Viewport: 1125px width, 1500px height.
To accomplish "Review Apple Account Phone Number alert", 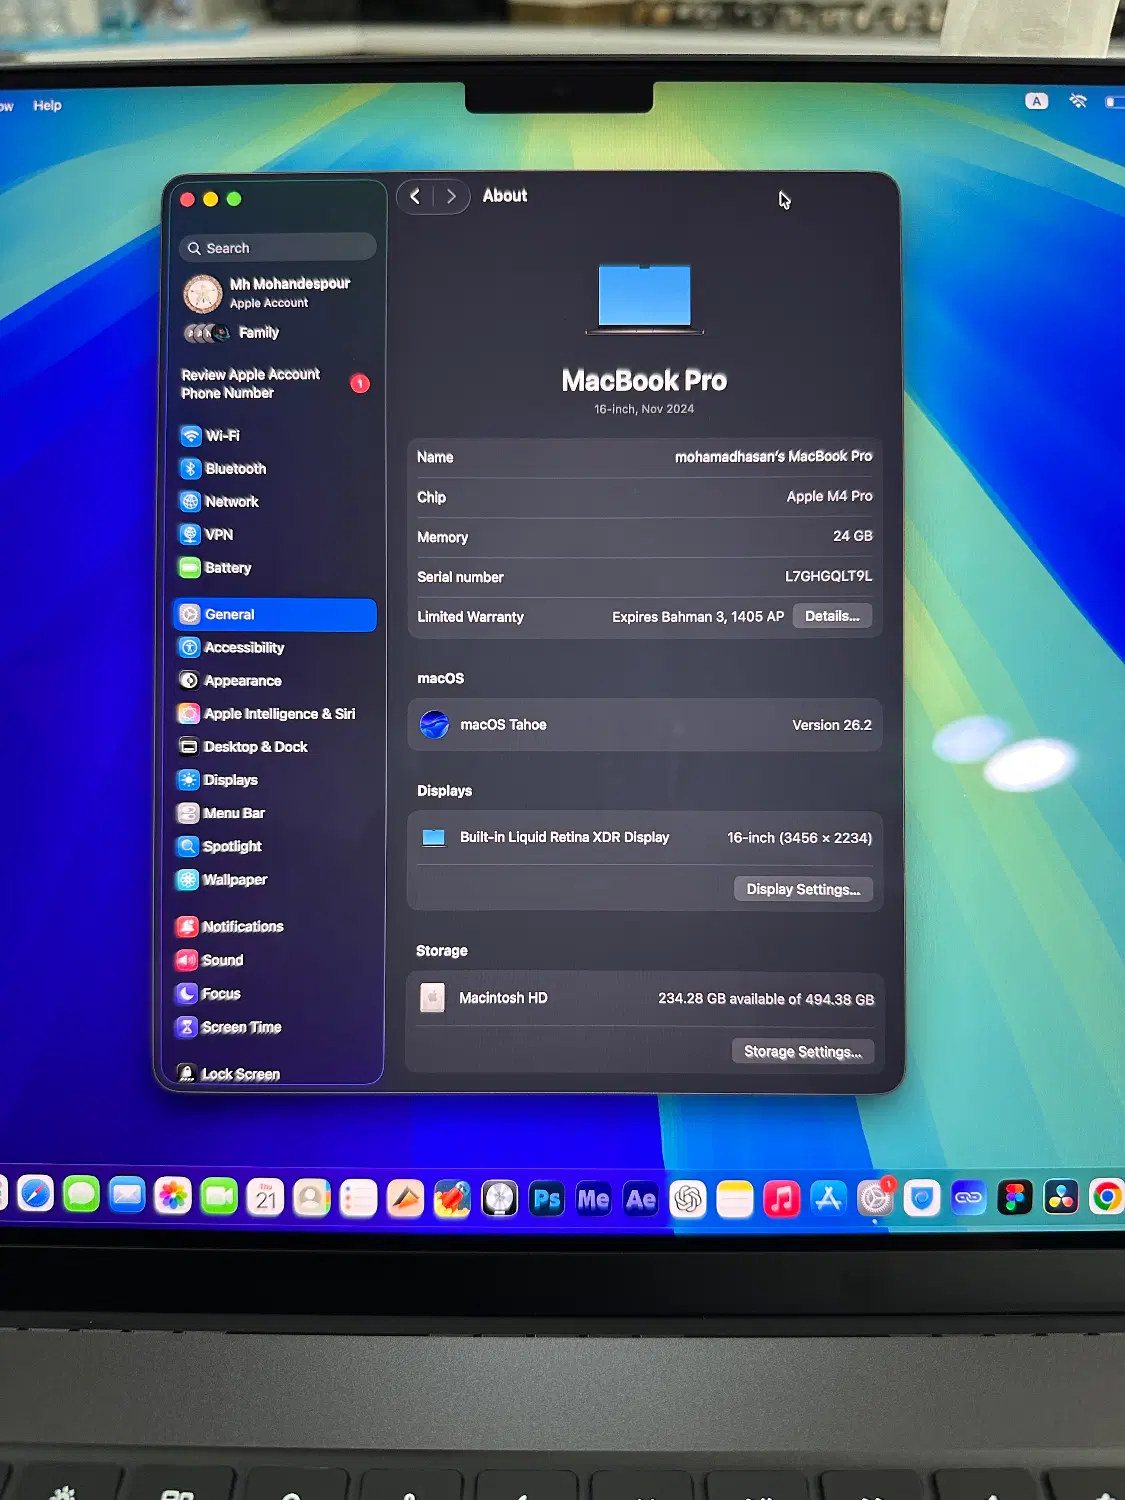I will tap(275, 384).
